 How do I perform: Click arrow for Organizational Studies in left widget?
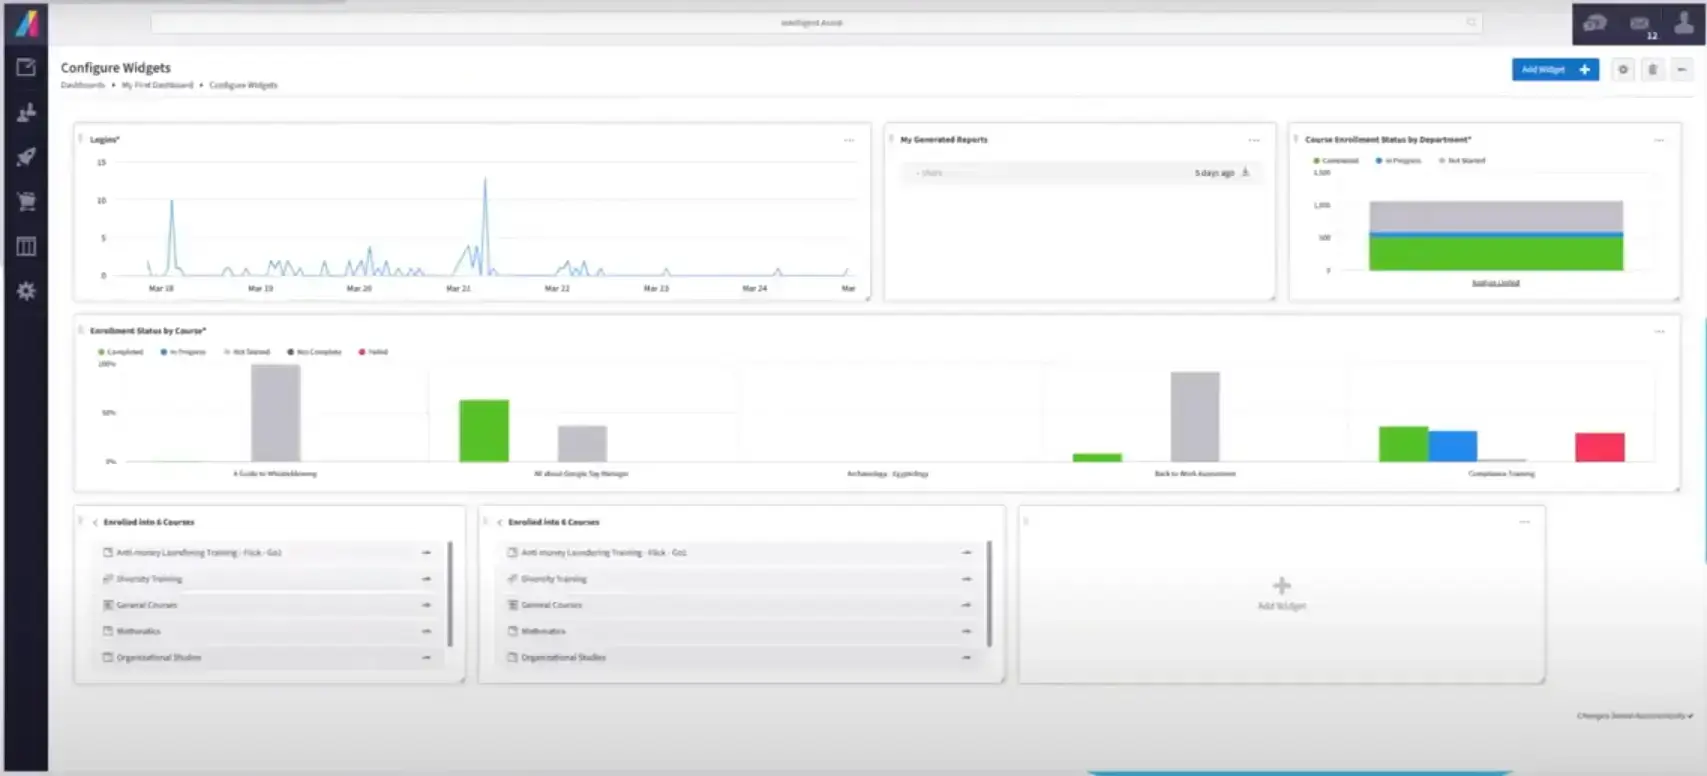(426, 657)
